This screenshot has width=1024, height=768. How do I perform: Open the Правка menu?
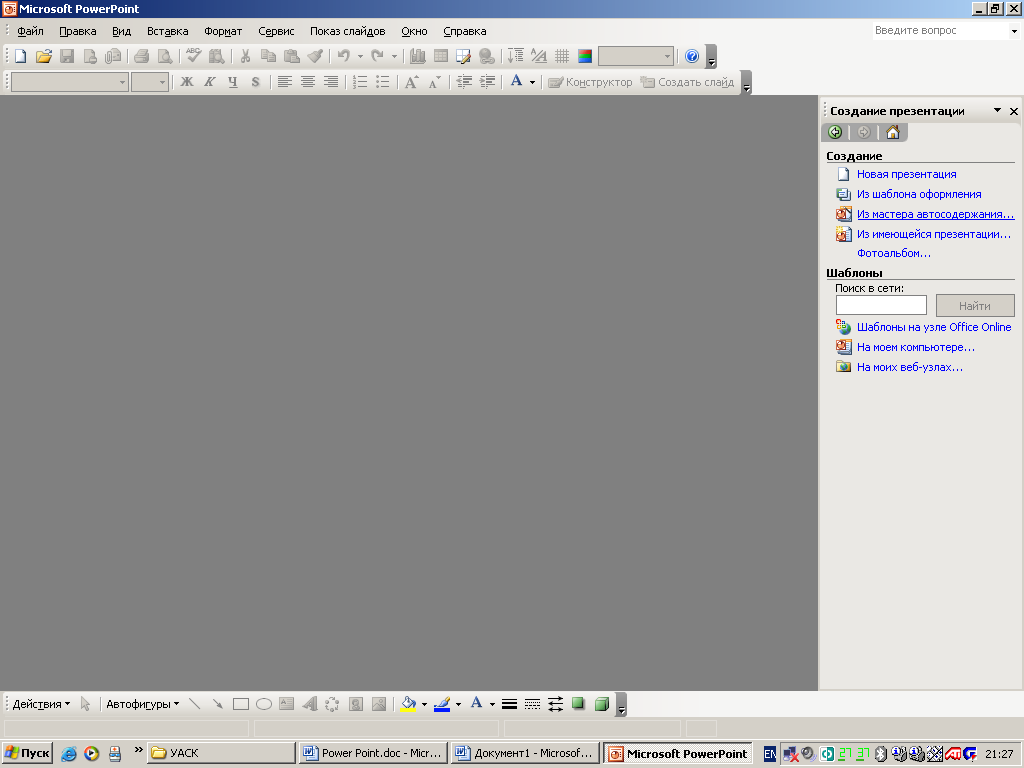click(x=78, y=31)
